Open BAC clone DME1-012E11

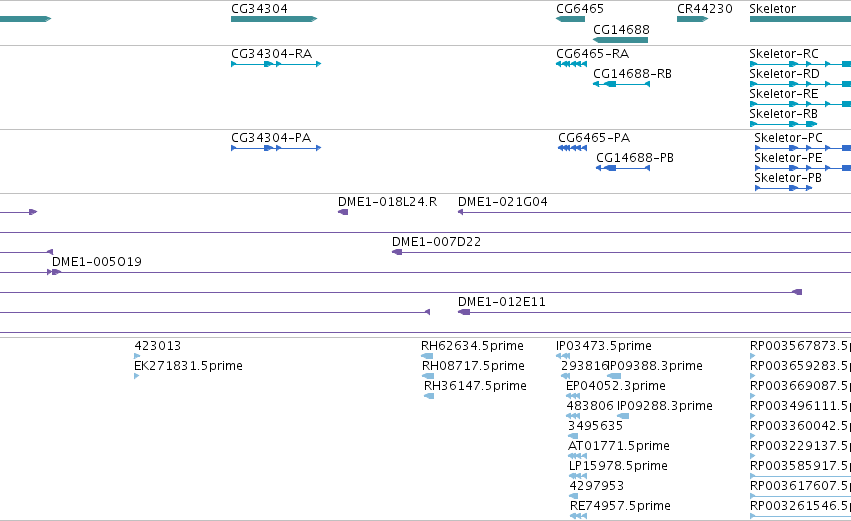[501, 302]
